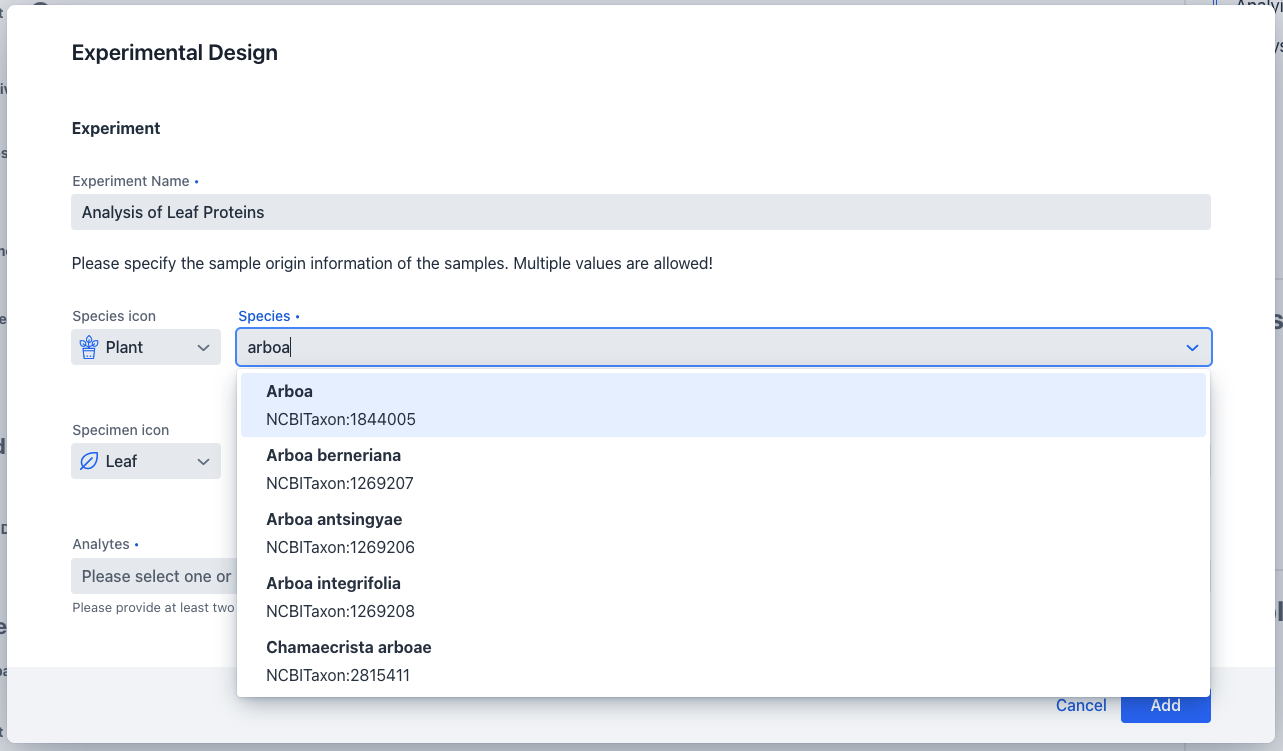
Task: Expand the Plant species icon dropdown arrow
Action: click(x=203, y=347)
